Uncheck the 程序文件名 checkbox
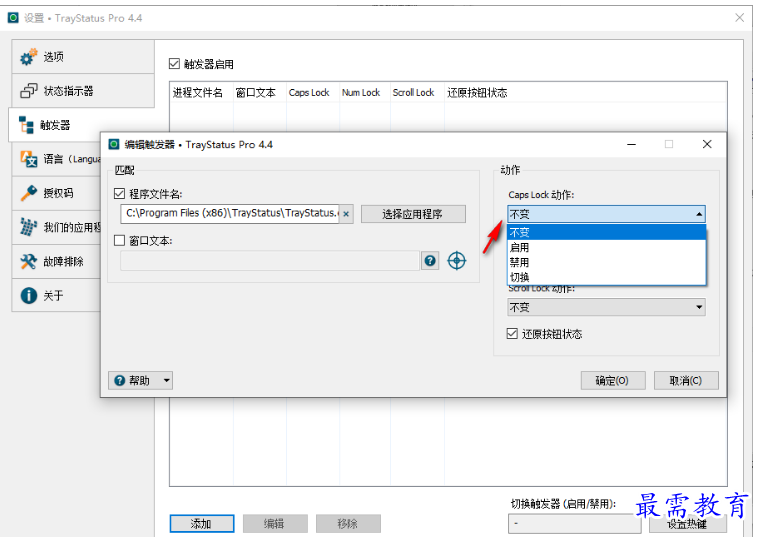This screenshot has width=757, height=537. click(x=119, y=194)
